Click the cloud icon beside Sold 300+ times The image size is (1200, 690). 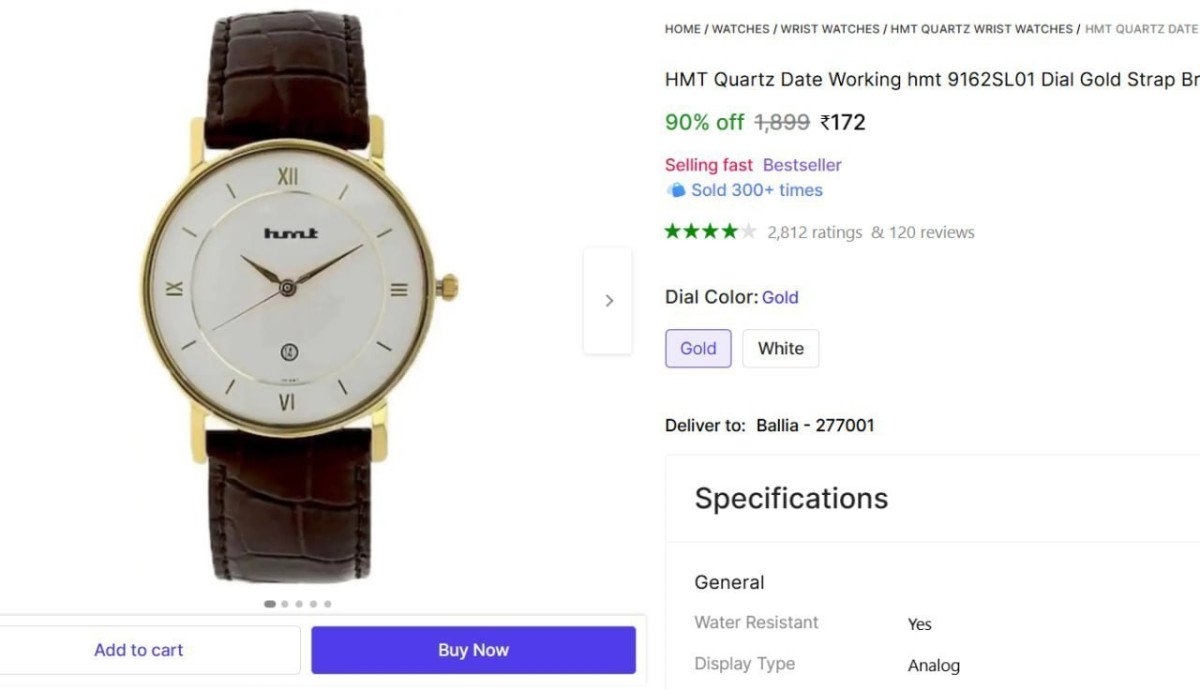pos(676,190)
